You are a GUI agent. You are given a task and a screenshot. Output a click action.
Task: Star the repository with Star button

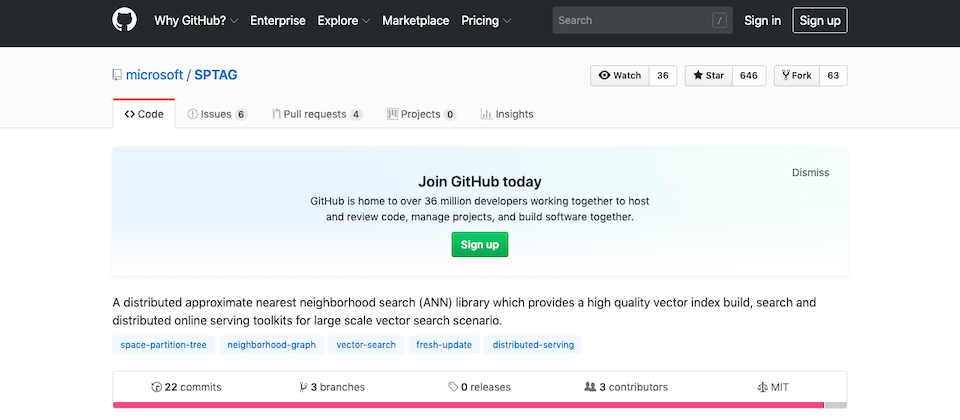708,75
